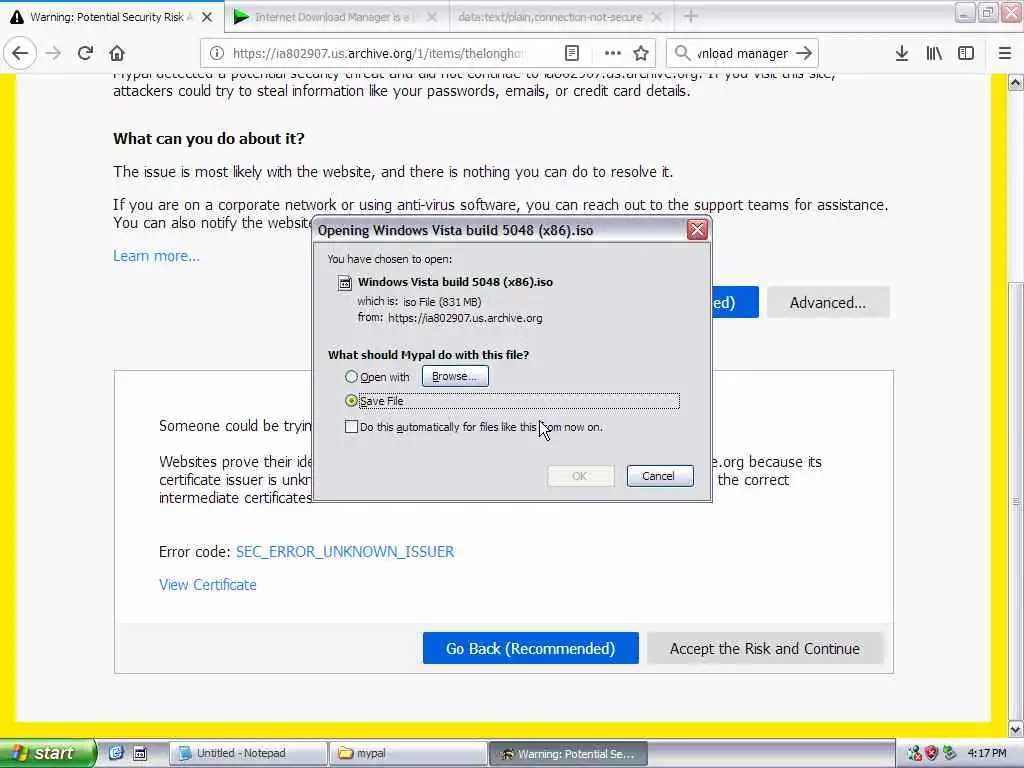The height and width of the screenshot is (768, 1024).
Task: Switch to data:text/plain connection-not-secure tab
Action: click(550, 17)
